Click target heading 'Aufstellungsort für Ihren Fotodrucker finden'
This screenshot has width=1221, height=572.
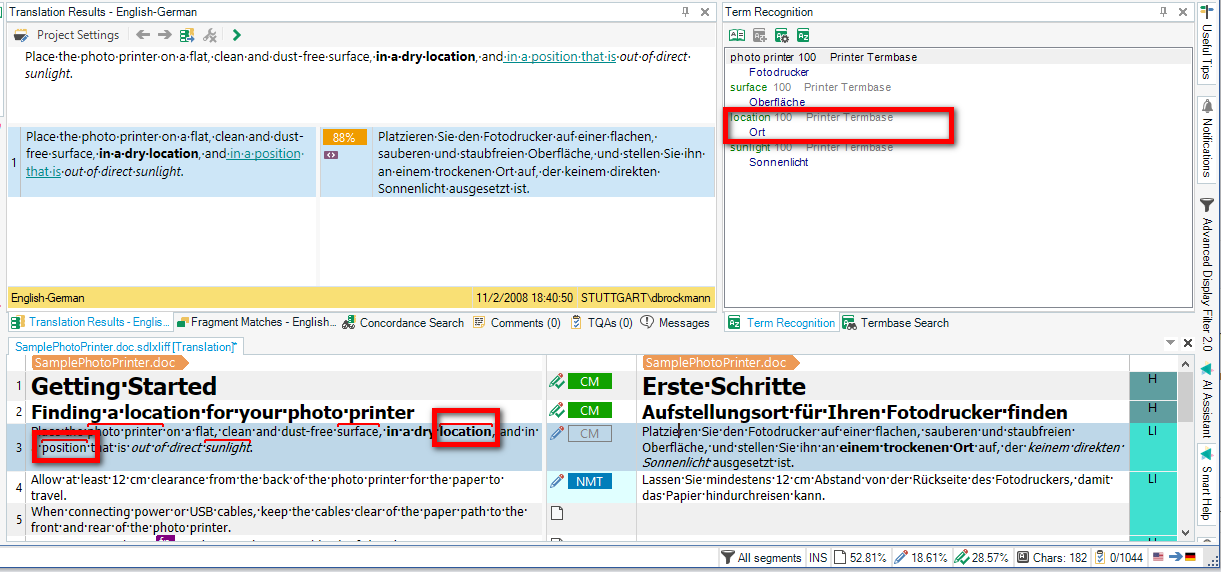click(x=854, y=412)
